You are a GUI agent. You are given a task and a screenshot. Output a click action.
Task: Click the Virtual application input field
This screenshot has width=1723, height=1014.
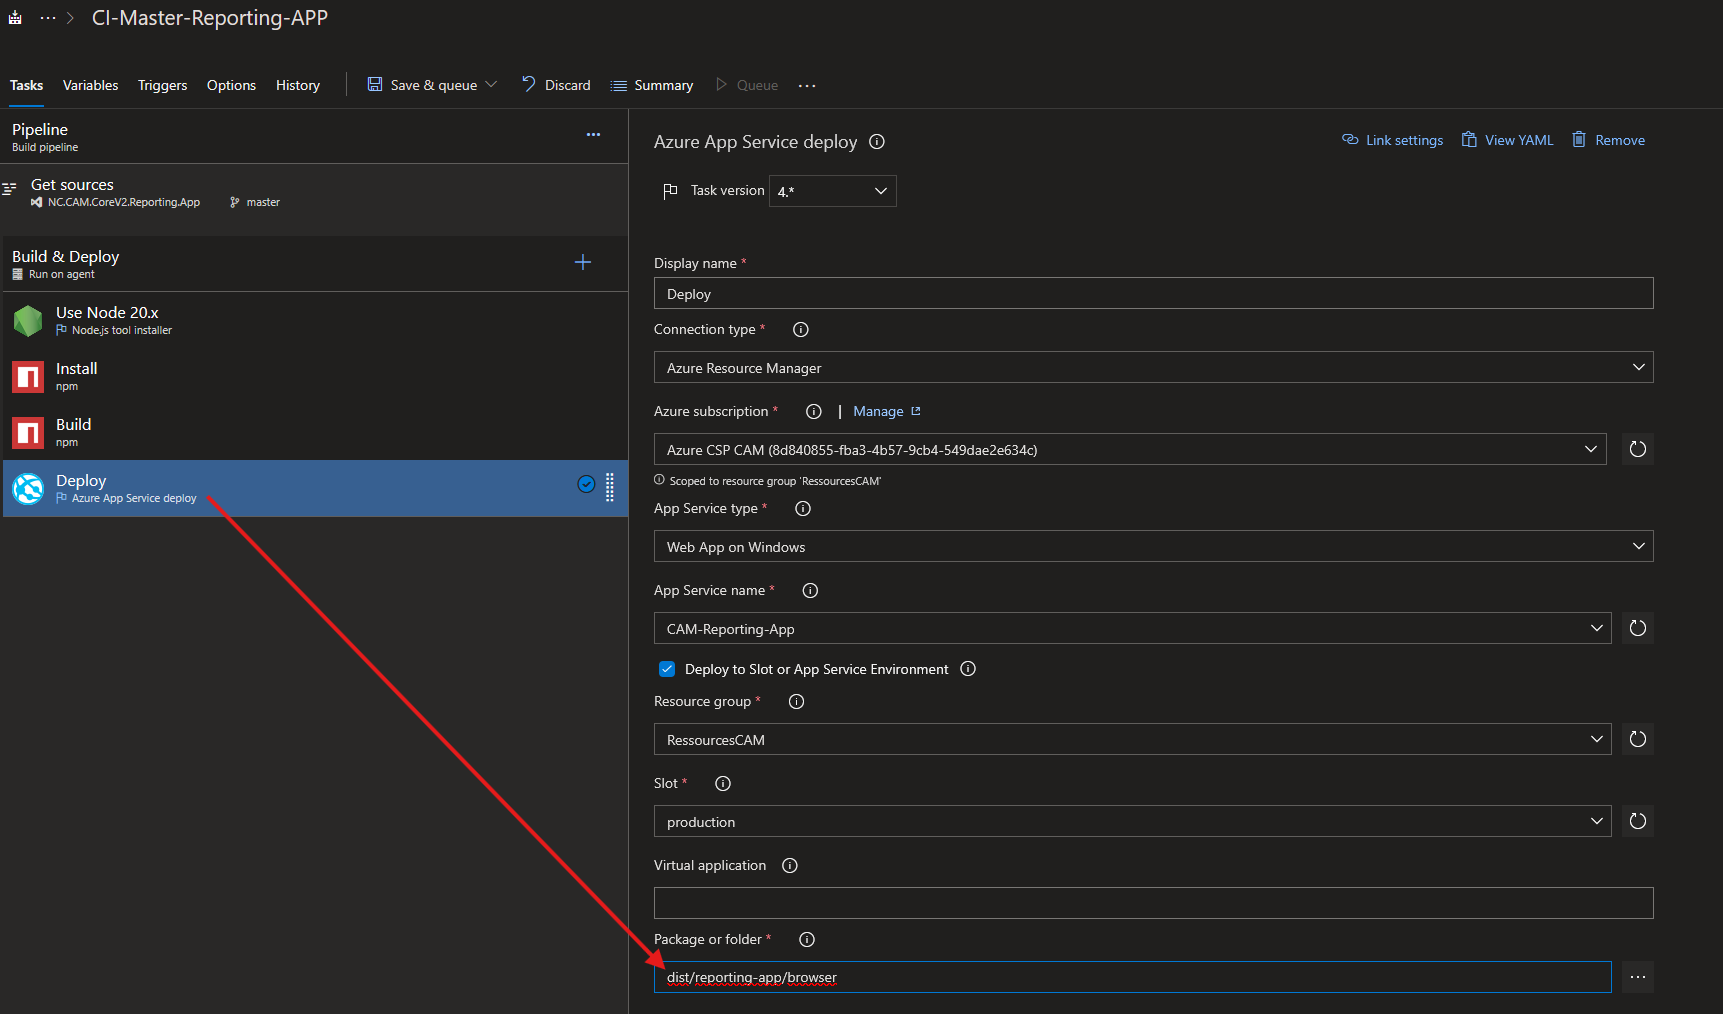[1152, 903]
